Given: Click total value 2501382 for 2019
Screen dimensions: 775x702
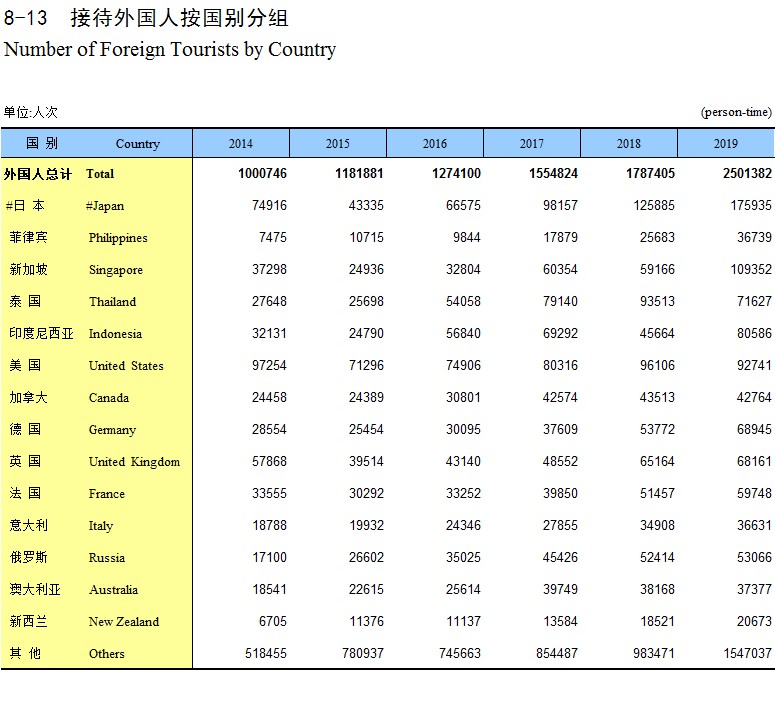Looking at the screenshot, I should pyautogui.click(x=747, y=174).
